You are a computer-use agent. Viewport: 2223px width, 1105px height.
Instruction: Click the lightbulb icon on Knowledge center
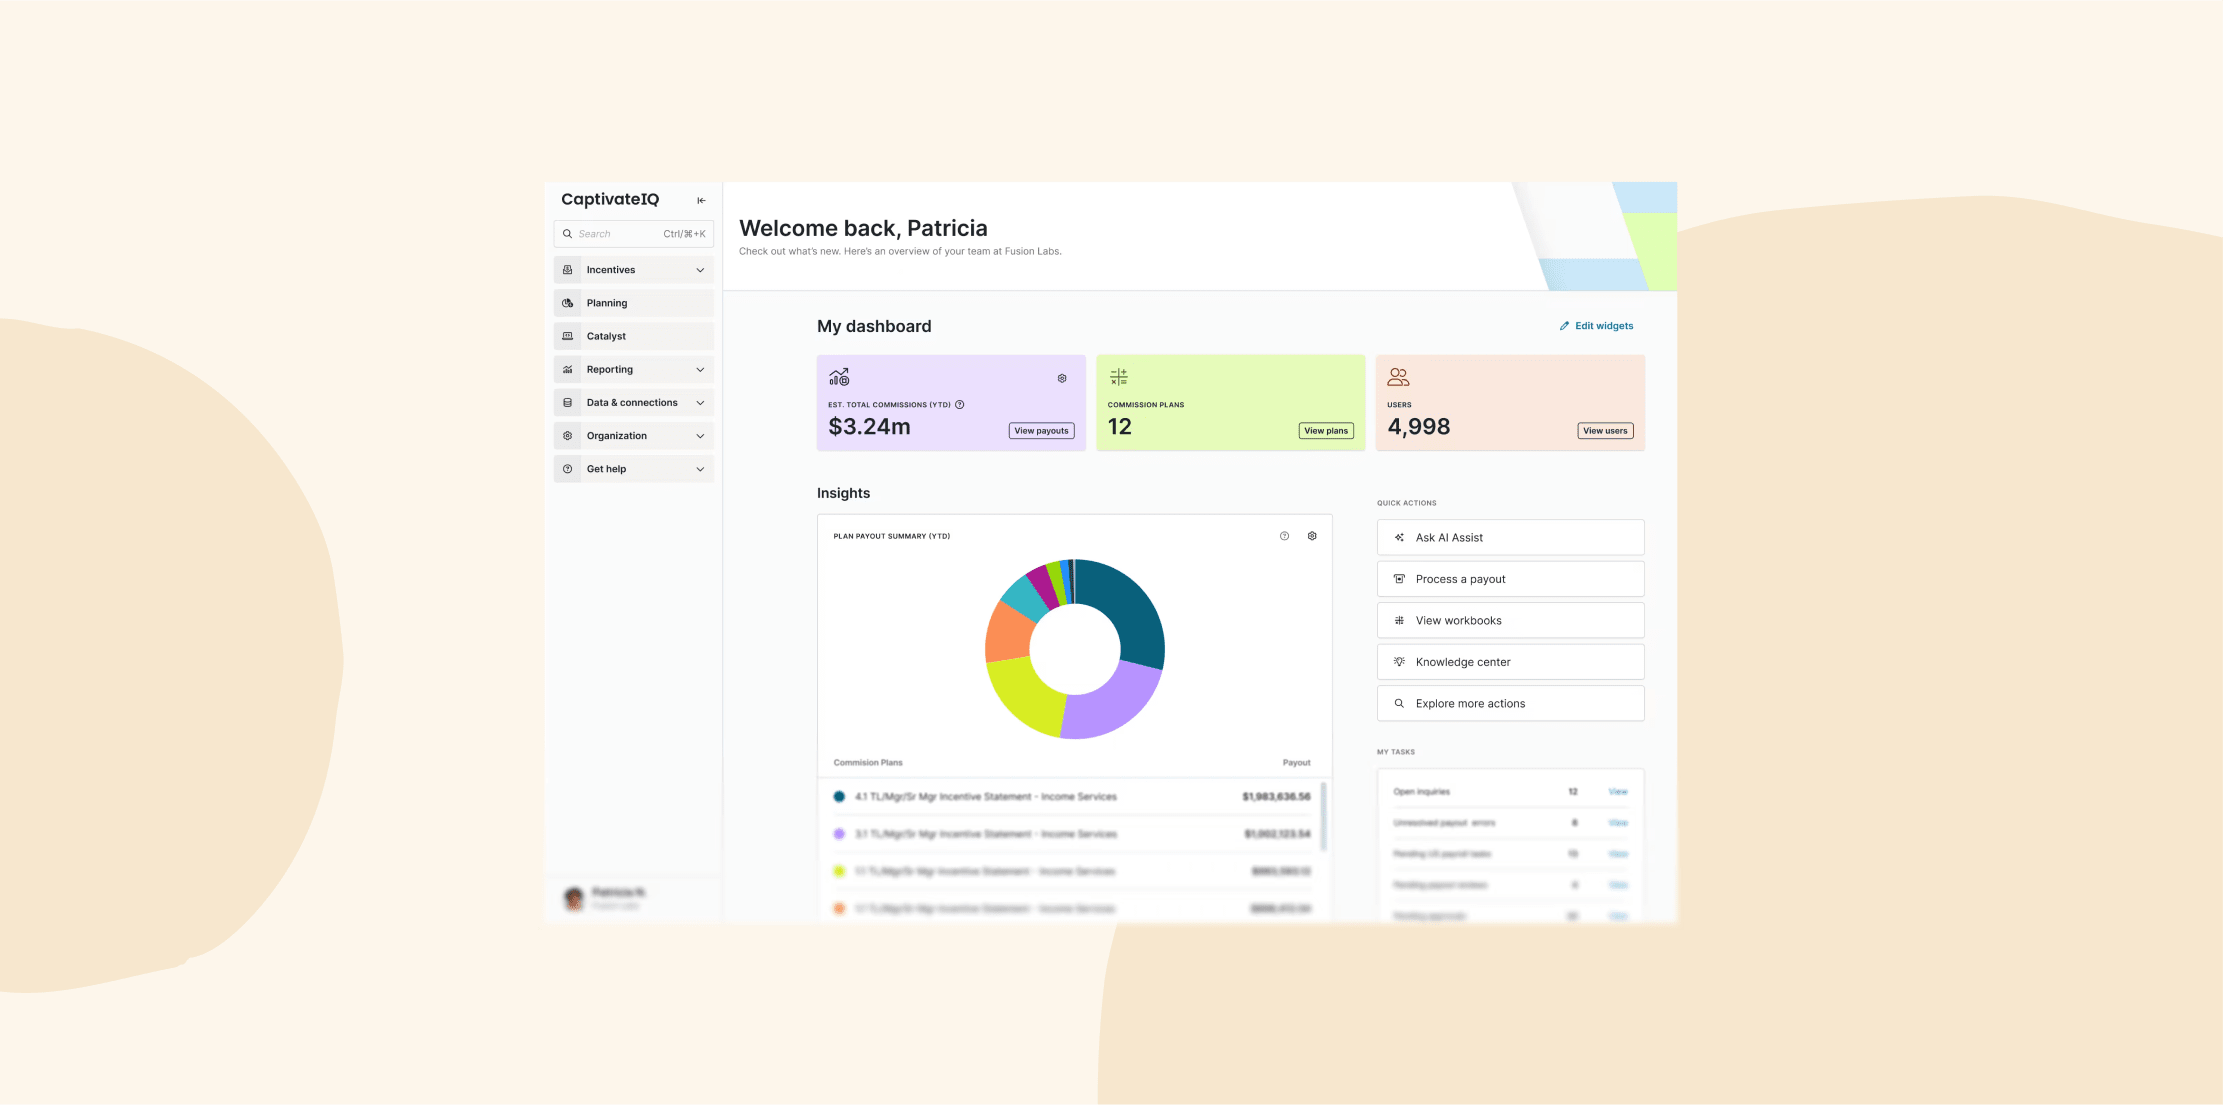click(x=1399, y=662)
